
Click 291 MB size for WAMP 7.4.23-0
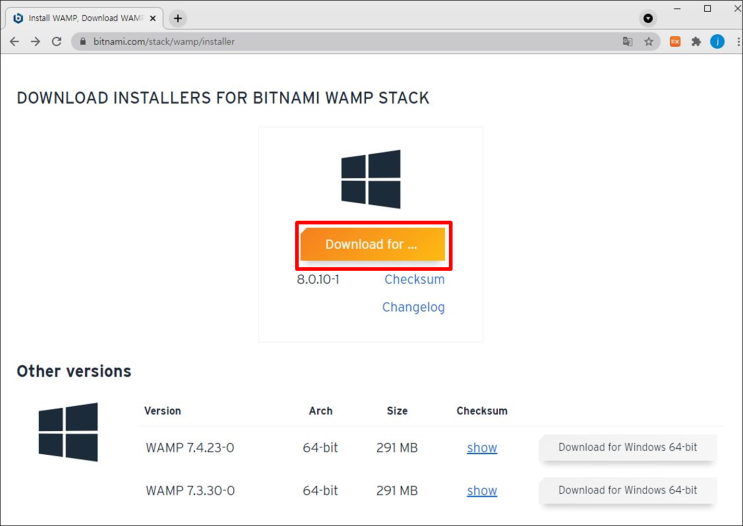397,447
